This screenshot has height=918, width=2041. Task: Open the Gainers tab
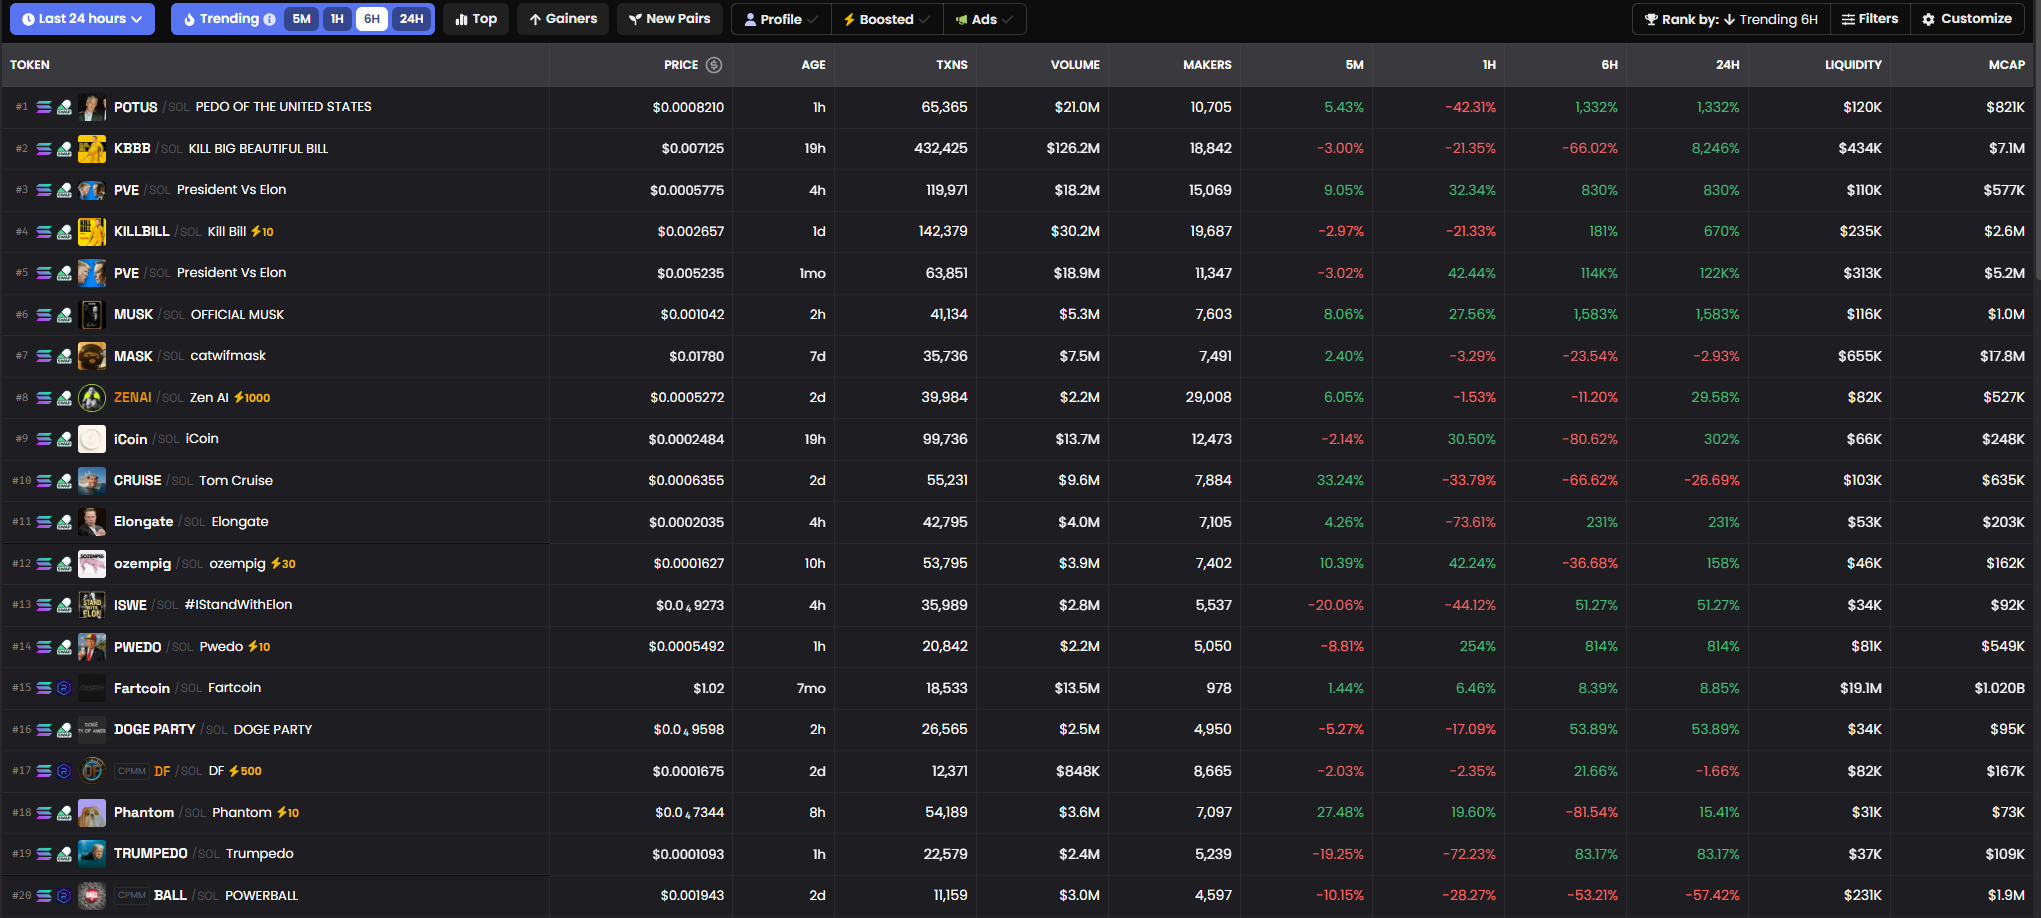pos(563,19)
